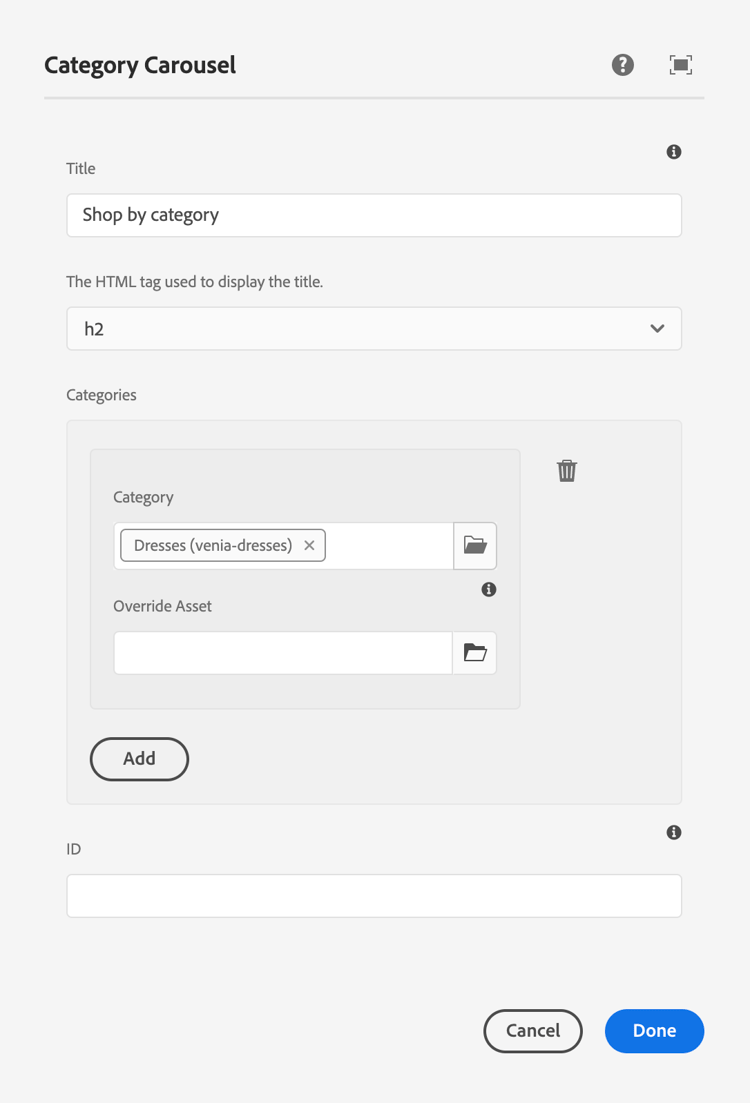View the Title field info tooltip
Viewport: 750px width, 1103px height.
coord(673,151)
